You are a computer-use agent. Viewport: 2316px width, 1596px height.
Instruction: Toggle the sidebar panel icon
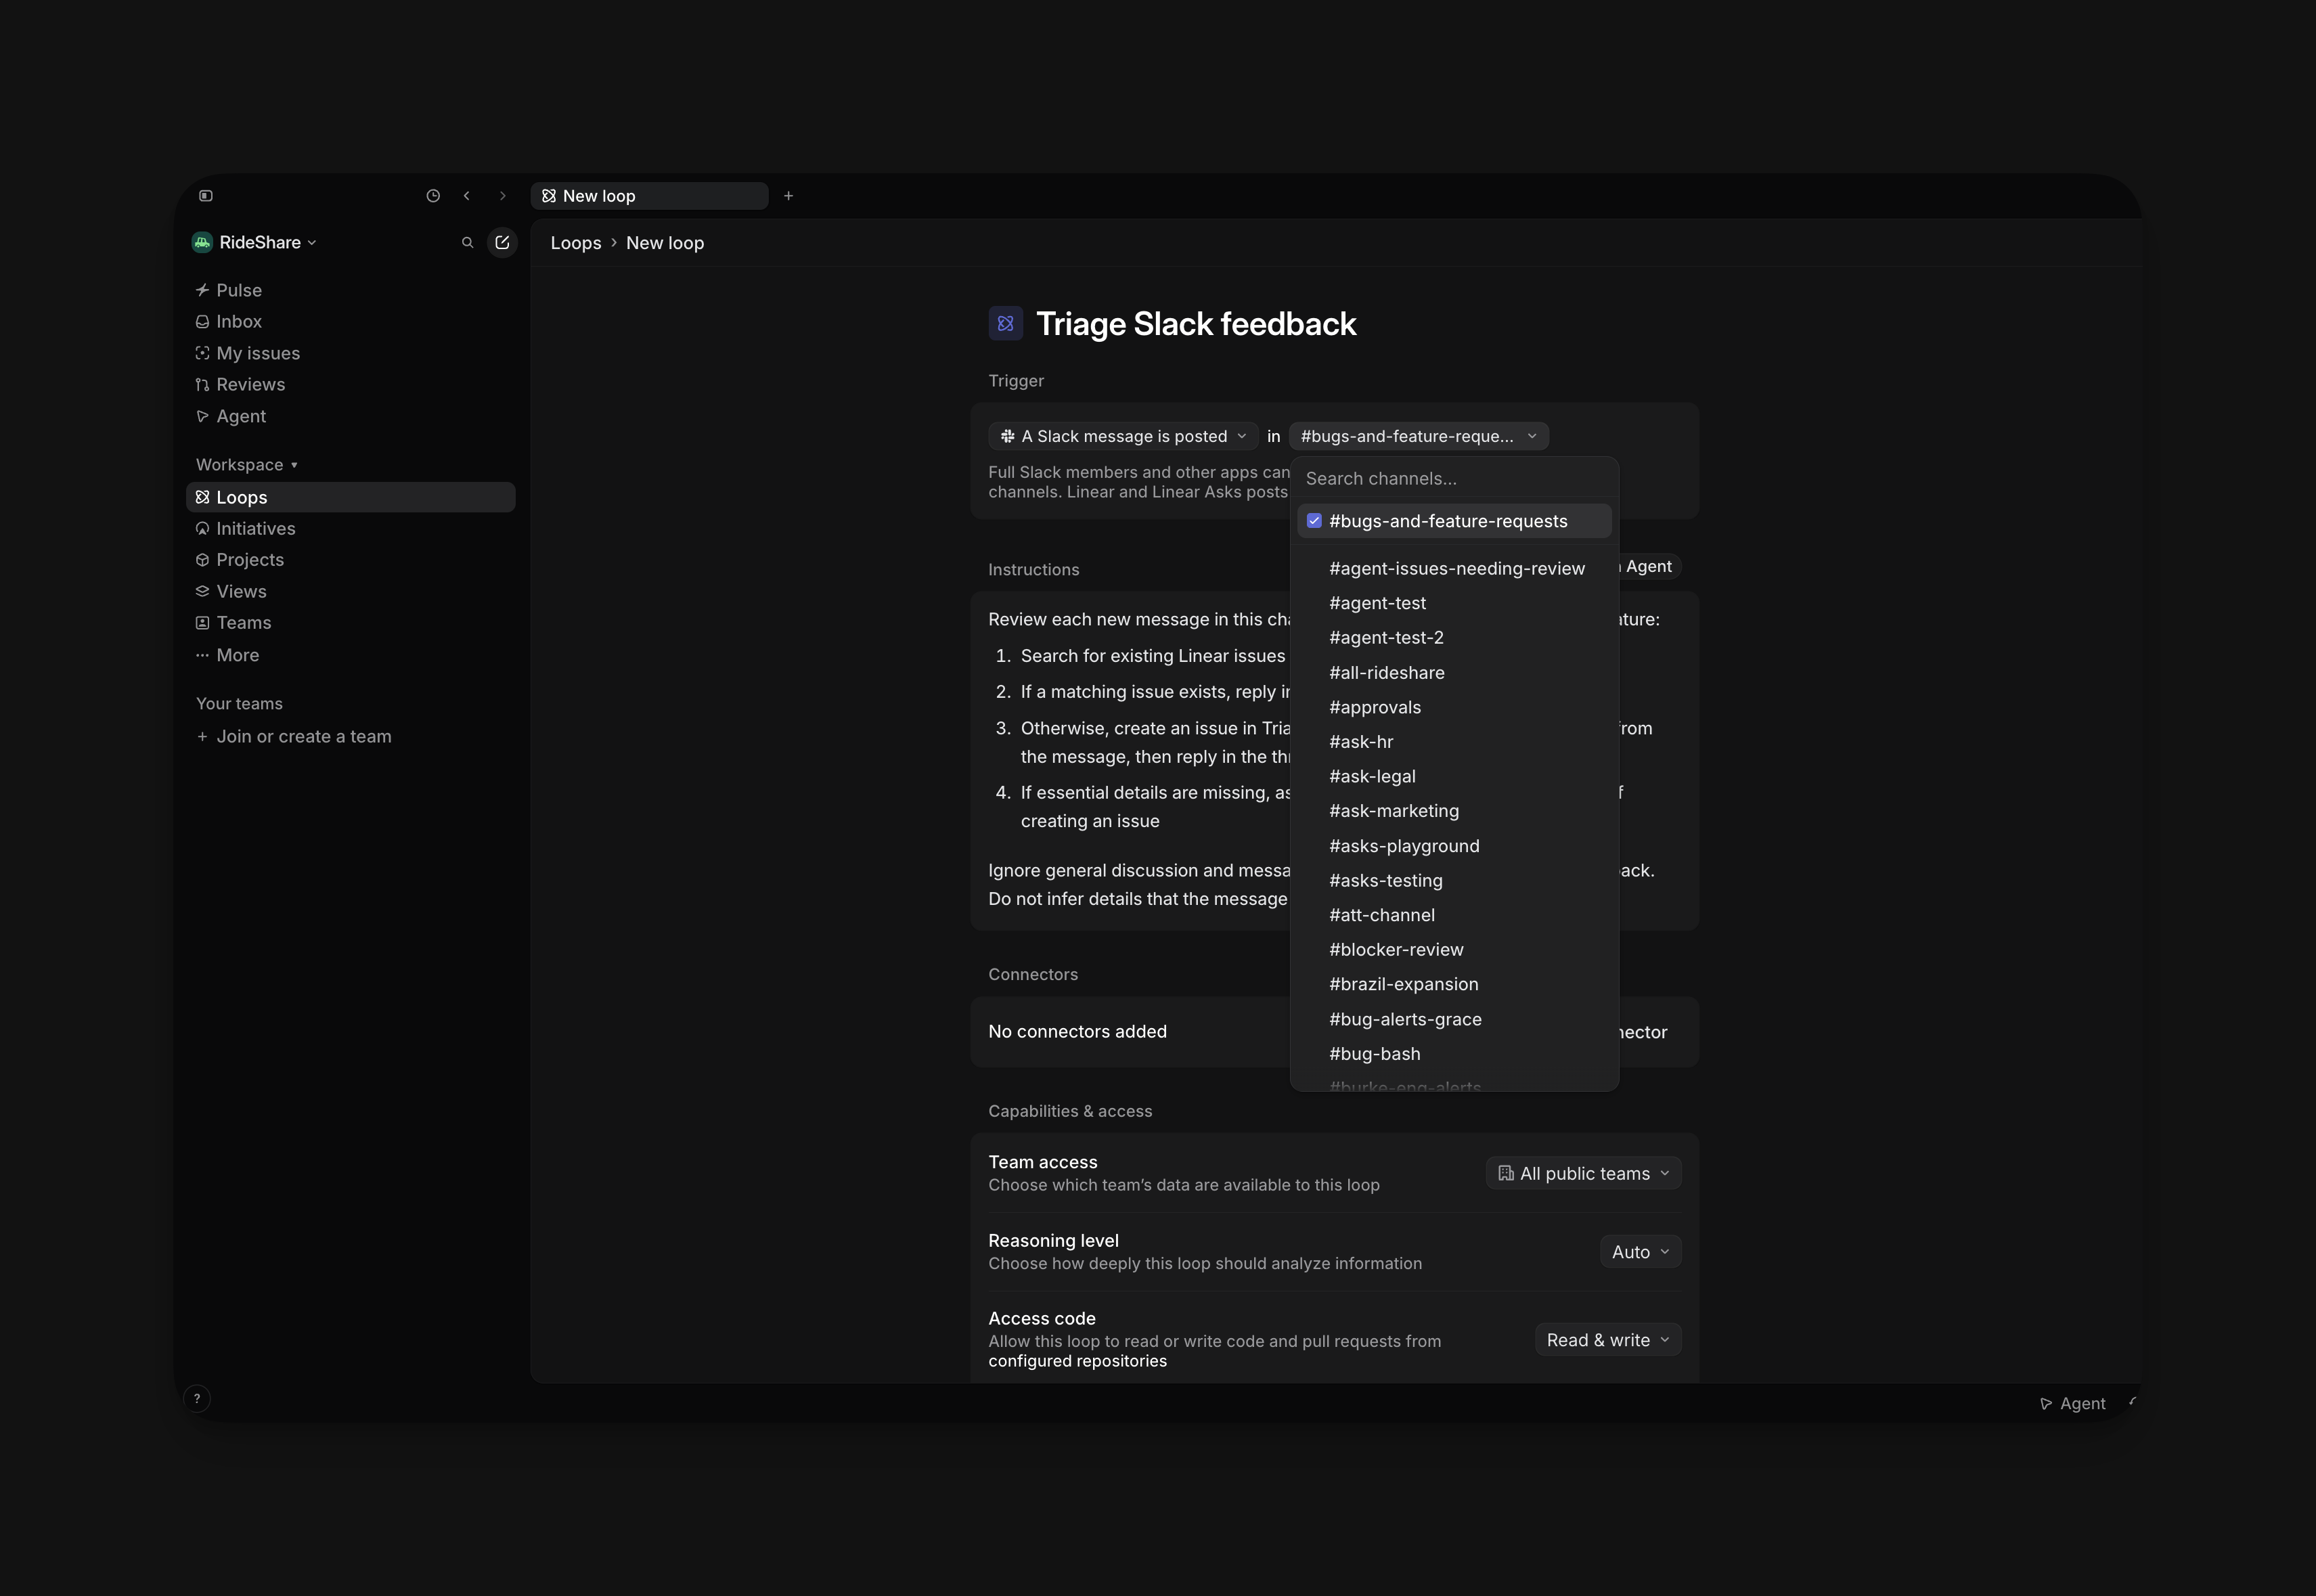point(206,196)
